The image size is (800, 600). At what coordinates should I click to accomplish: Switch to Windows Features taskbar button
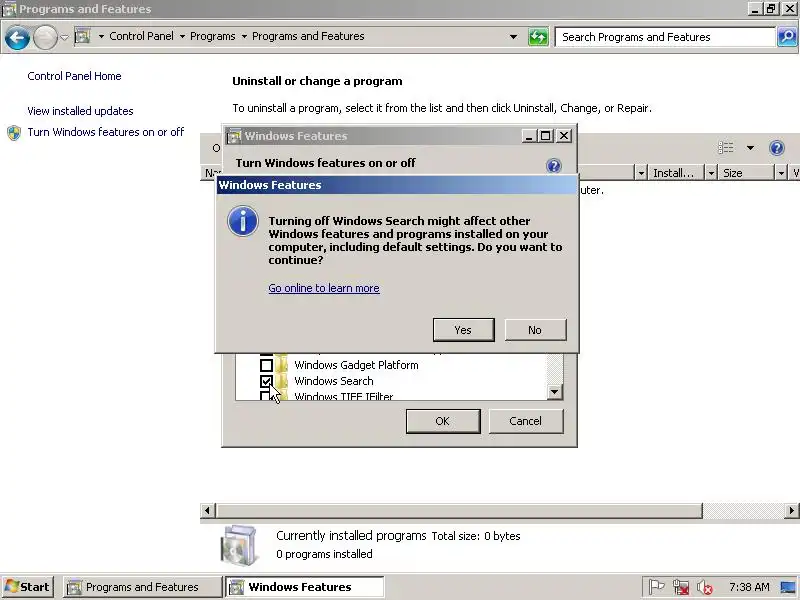click(305, 587)
